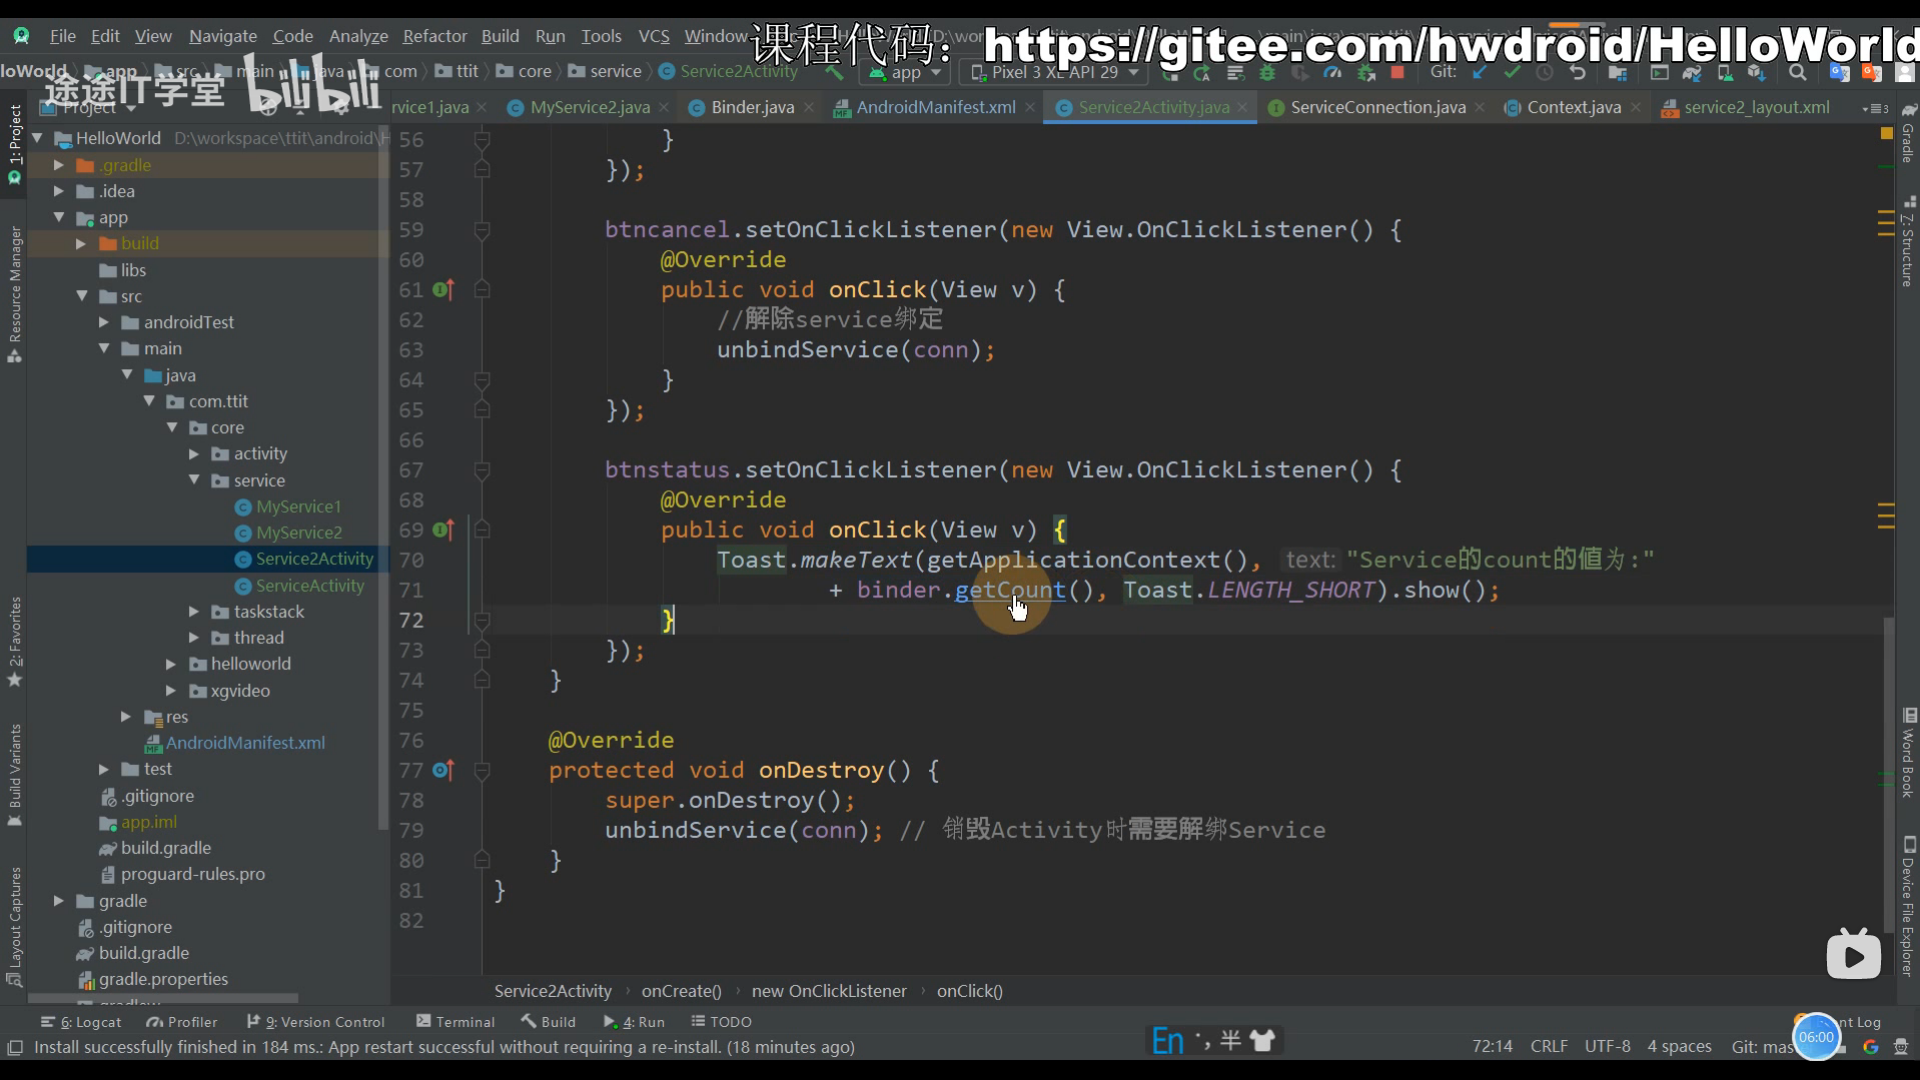
Task: Open the AVD Manager icon
Action: [x=1725, y=73]
